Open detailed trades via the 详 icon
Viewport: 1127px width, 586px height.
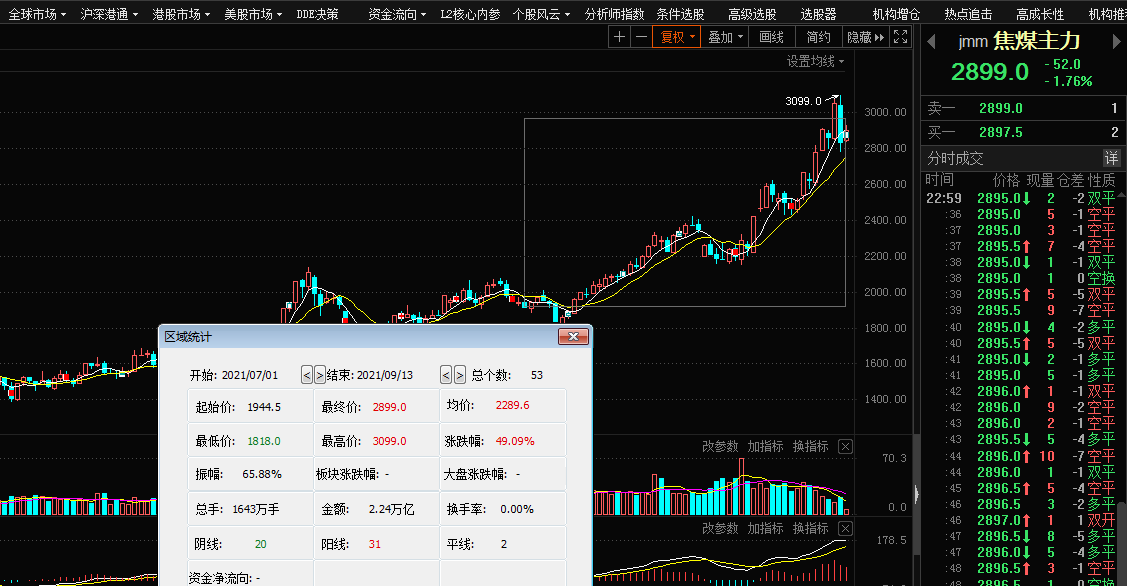1111,158
